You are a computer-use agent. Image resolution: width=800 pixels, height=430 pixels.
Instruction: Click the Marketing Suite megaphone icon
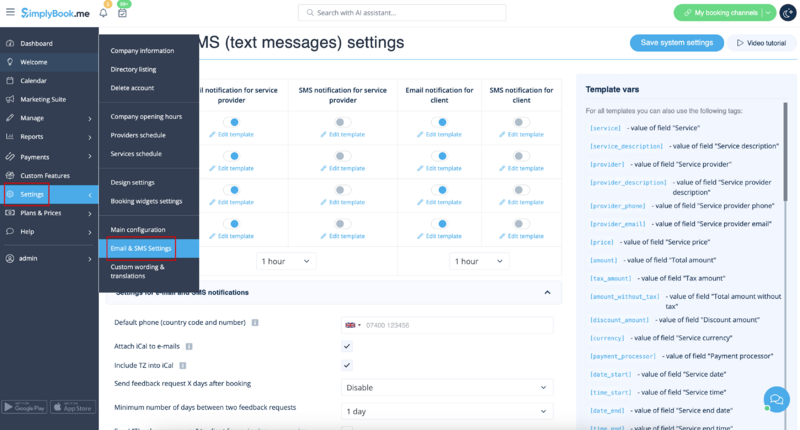pyautogui.click(x=10, y=99)
